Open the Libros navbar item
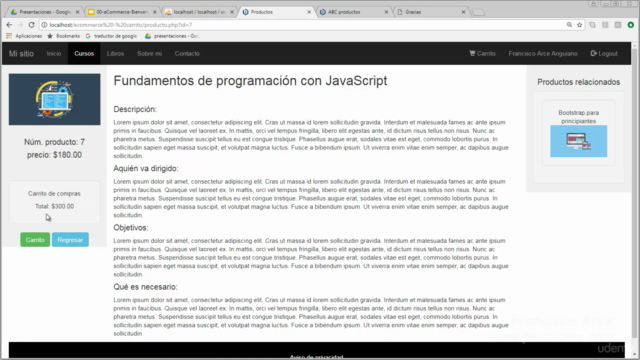Image resolution: width=640 pixels, height=360 pixels. point(116,53)
